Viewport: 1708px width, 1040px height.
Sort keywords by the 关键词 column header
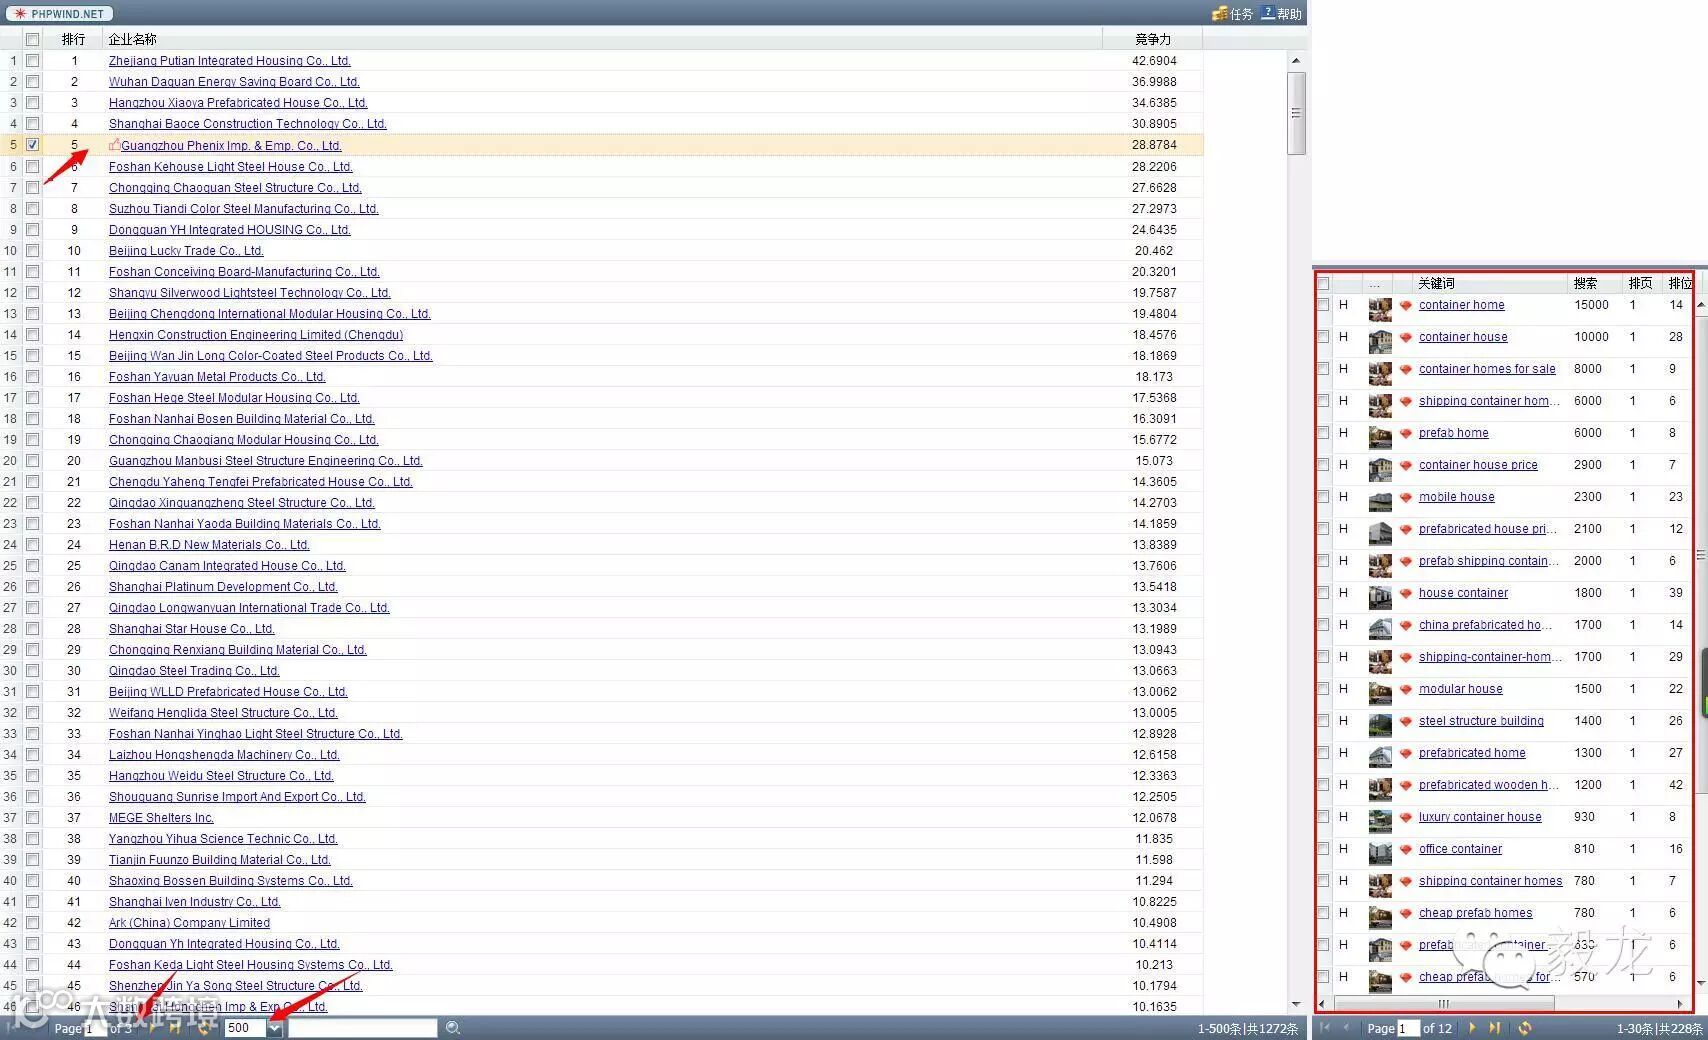pos(1490,284)
